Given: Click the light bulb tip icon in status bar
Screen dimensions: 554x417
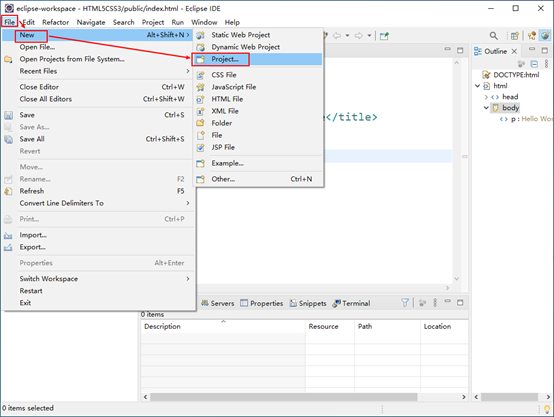Looking at the screenshot, I should point(547,409).
